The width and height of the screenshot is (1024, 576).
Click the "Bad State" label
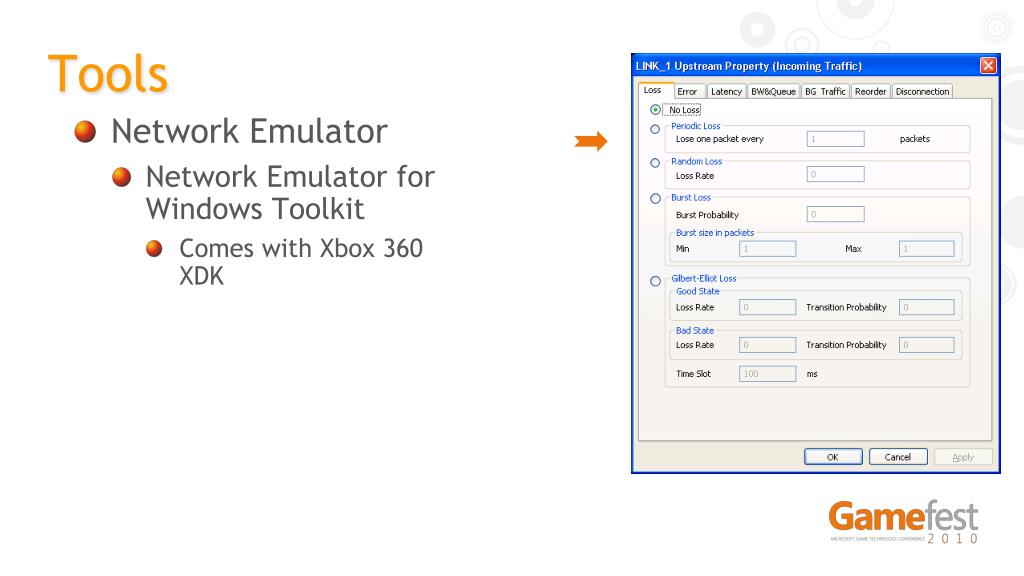695,330
